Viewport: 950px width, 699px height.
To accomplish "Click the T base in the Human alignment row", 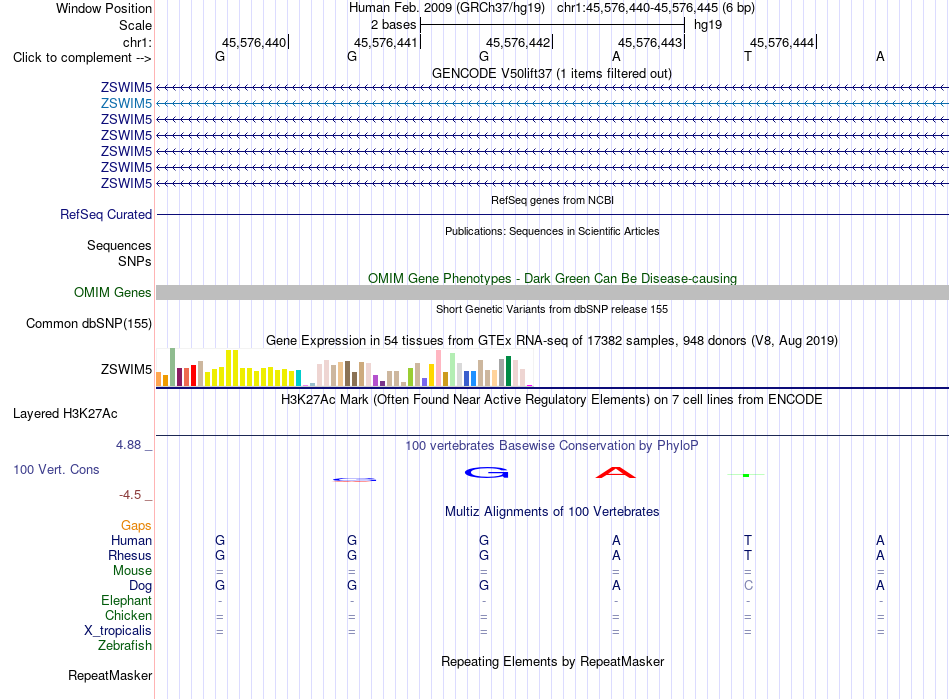I will (x=748, y=540).
